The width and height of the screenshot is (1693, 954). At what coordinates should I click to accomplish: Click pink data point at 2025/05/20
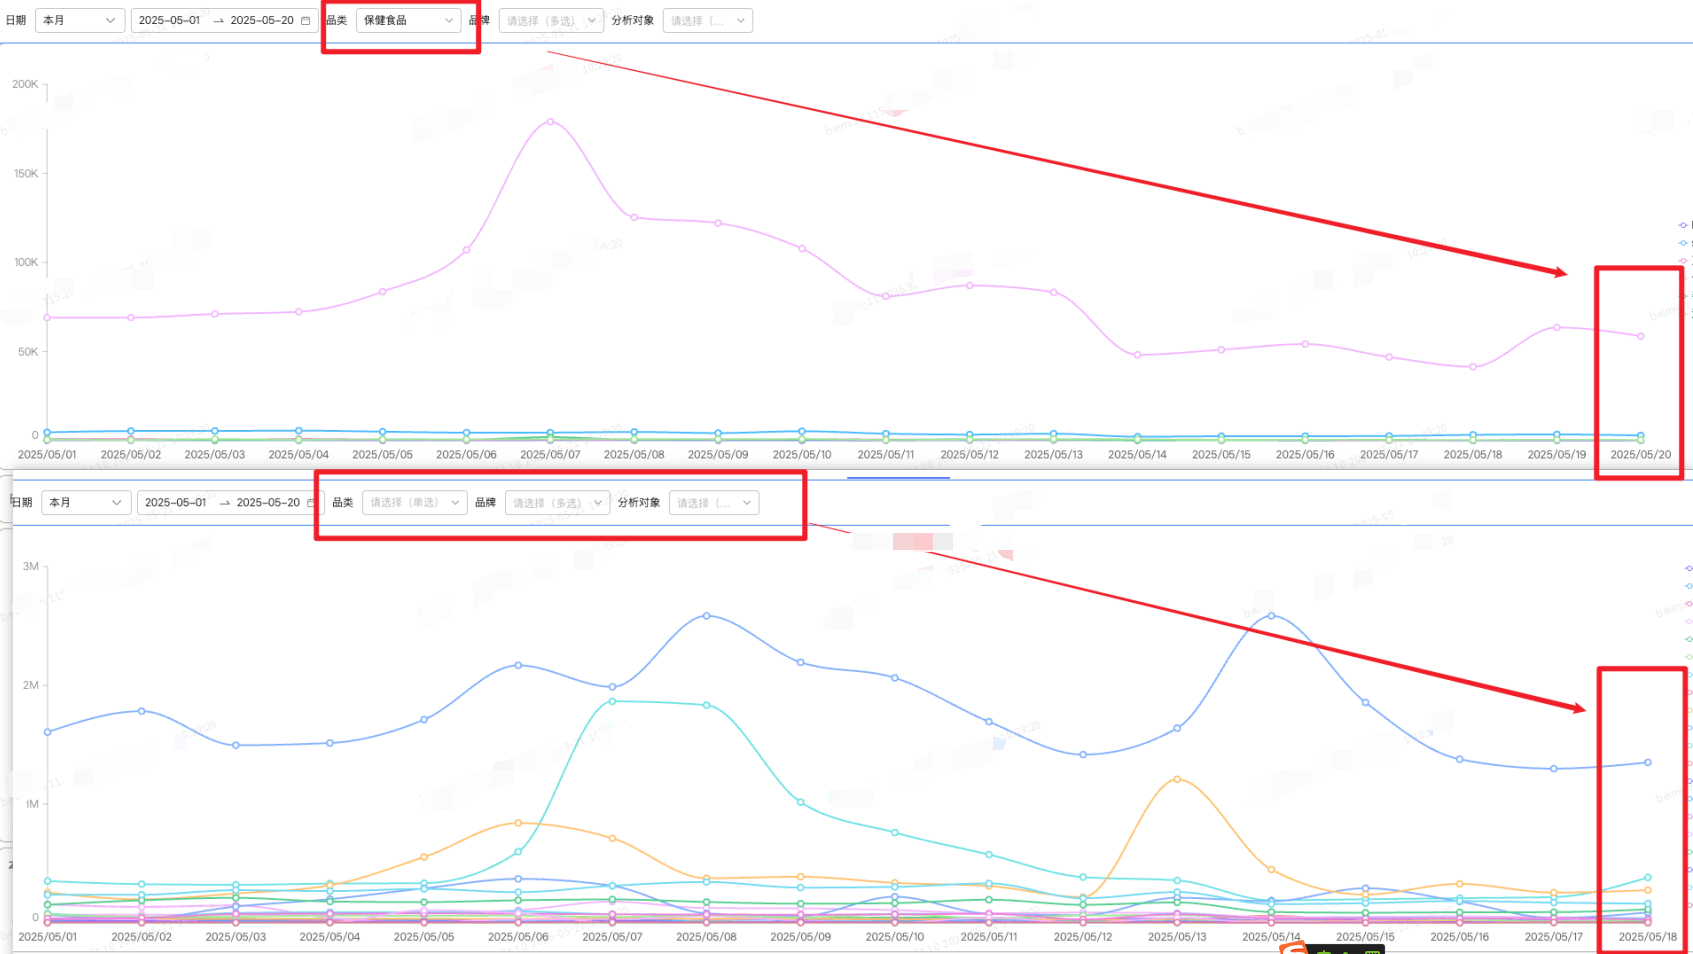pos(1640,336)
